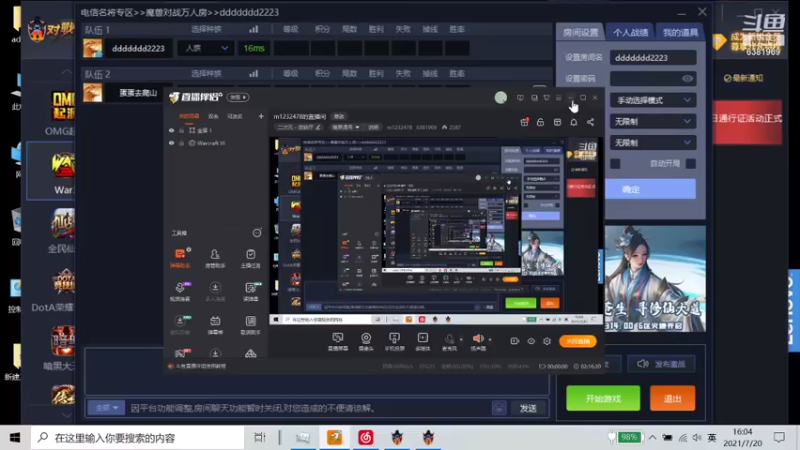Switch to 个人战绩 tab

(x=631, y=32)
